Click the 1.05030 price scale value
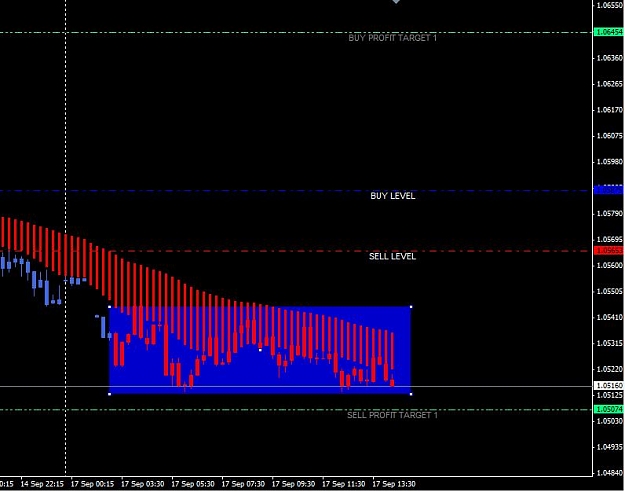625x492 pixels. (x=609, y=421)
